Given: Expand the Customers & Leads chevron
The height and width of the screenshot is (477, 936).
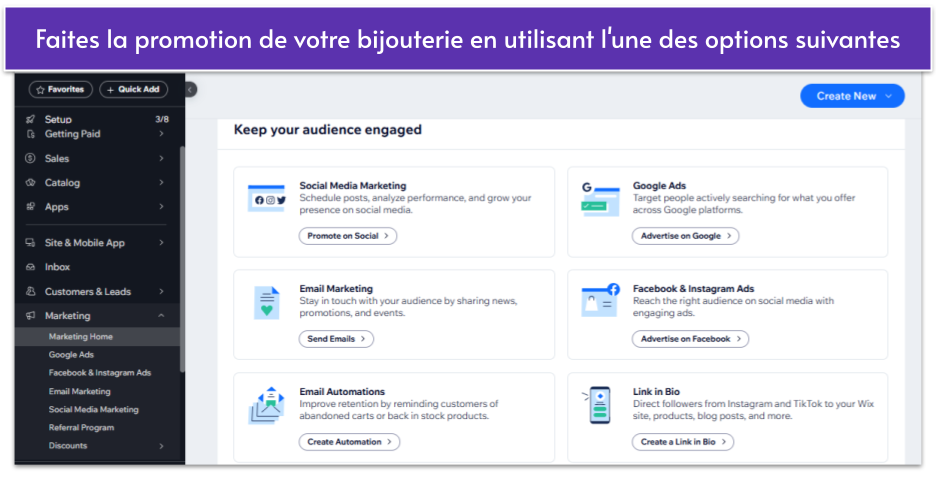Looking at the screenshot, I should [x=161, y=291].
